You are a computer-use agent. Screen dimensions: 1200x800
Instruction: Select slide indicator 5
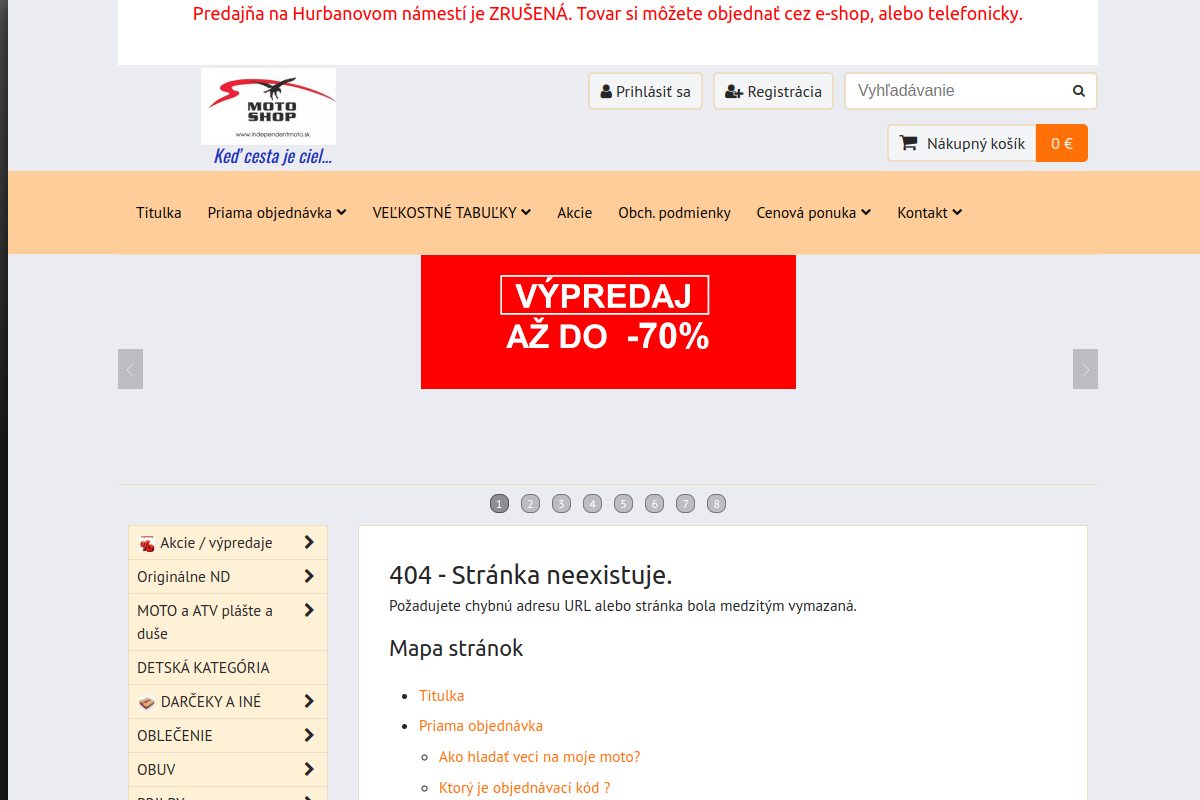(624, 504)
